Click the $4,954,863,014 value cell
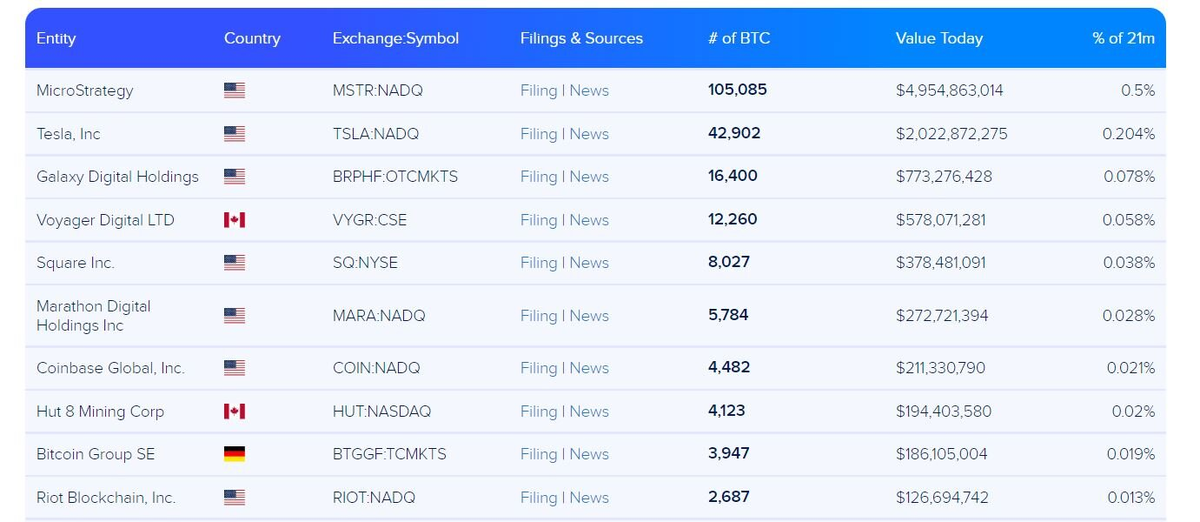Image resolution: width=1200 pixels, height=522 pixels. (x=949, y=90)
